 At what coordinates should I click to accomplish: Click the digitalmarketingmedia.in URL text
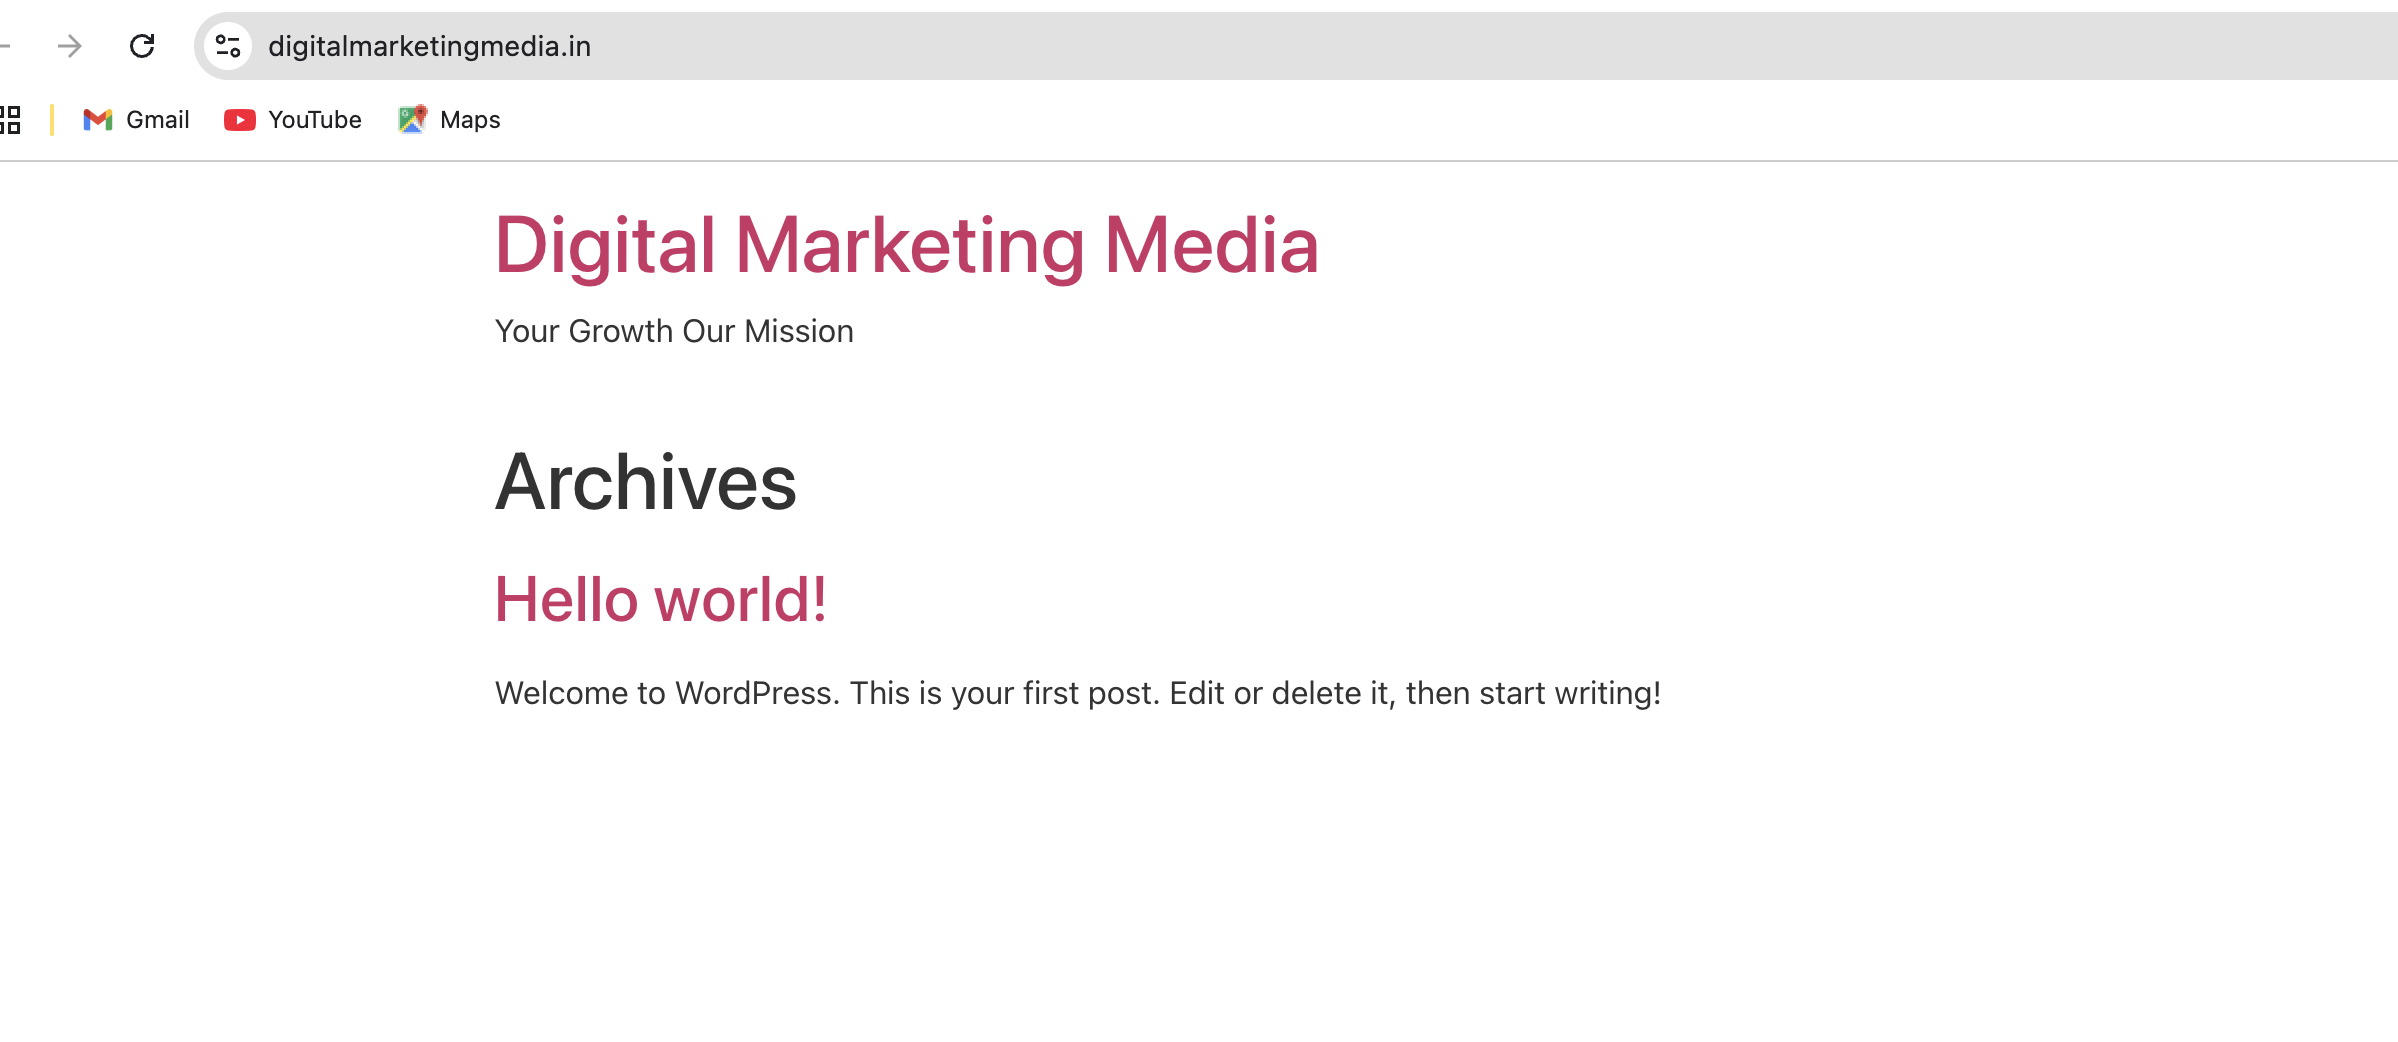tap(429, 46)
